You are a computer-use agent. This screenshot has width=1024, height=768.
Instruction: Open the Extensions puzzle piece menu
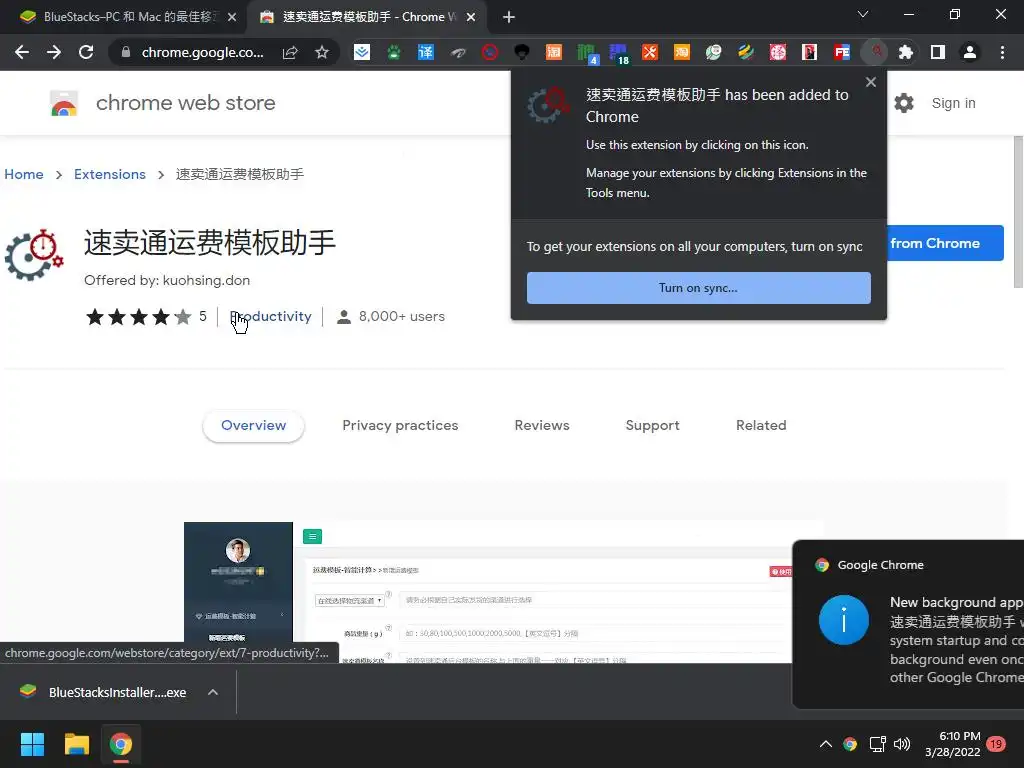point(906,52)
